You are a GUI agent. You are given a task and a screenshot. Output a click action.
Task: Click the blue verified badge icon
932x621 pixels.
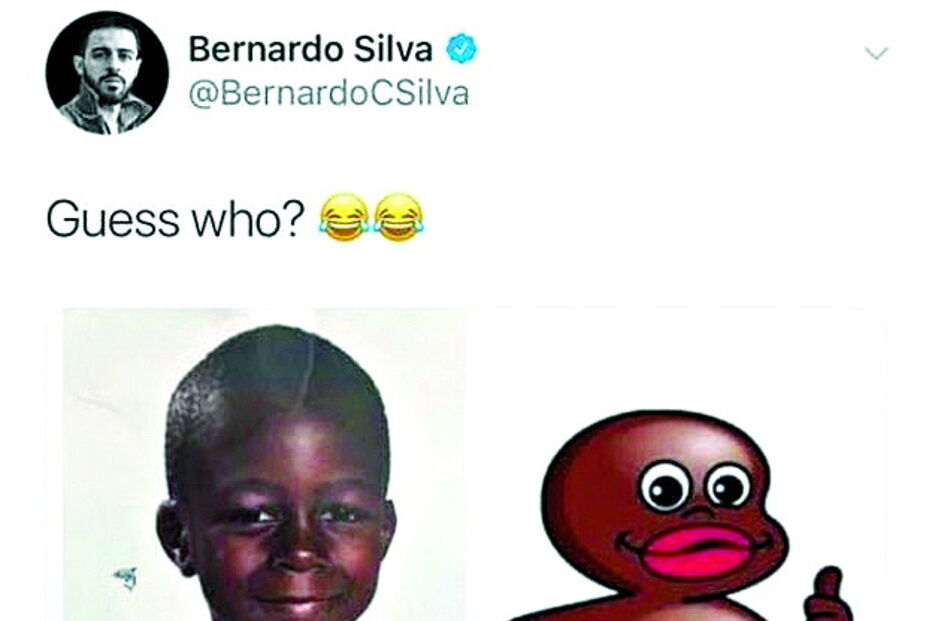(x=462, y=49)
